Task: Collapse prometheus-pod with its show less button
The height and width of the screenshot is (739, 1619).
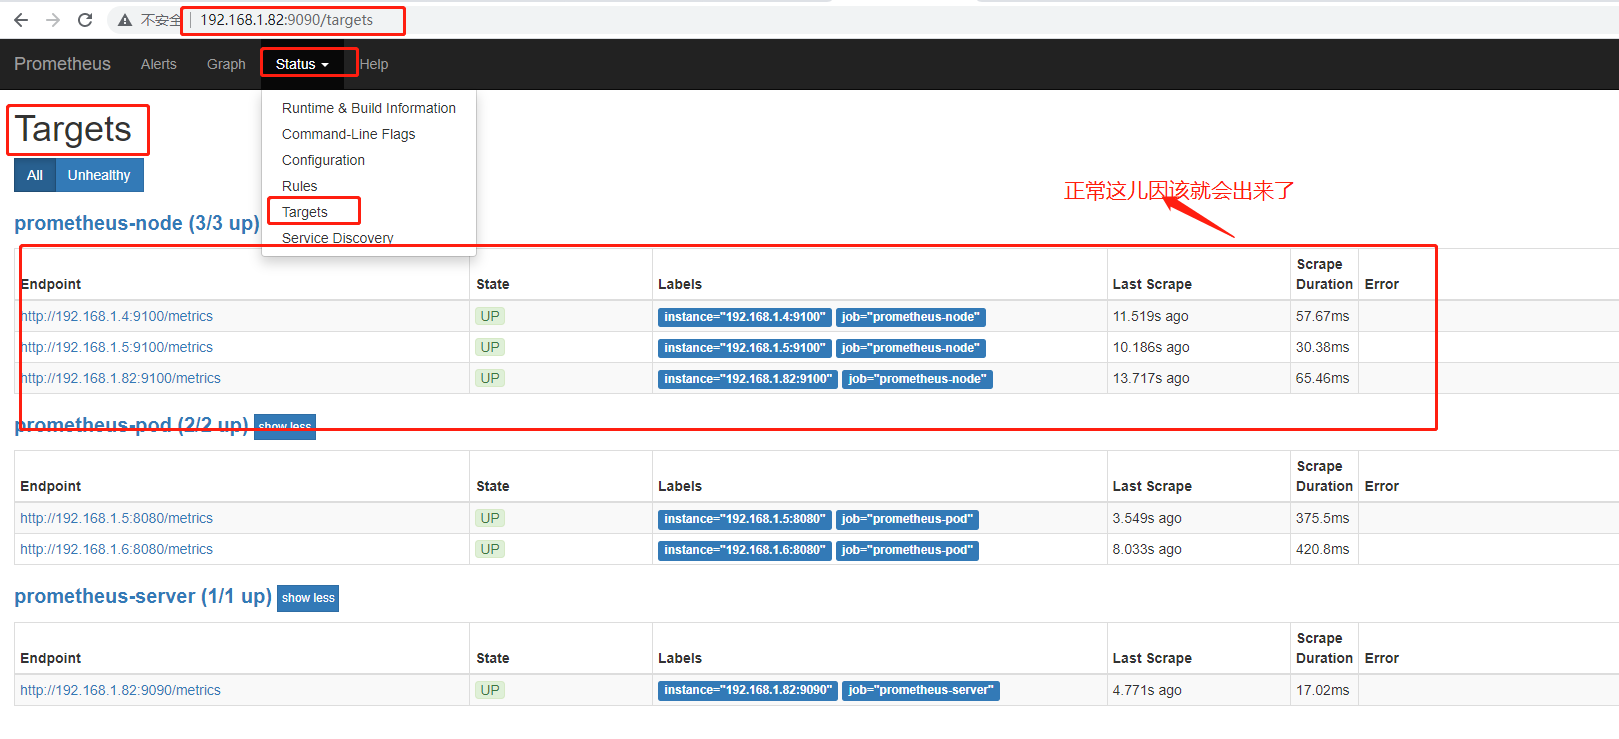Action: (285, 427)
